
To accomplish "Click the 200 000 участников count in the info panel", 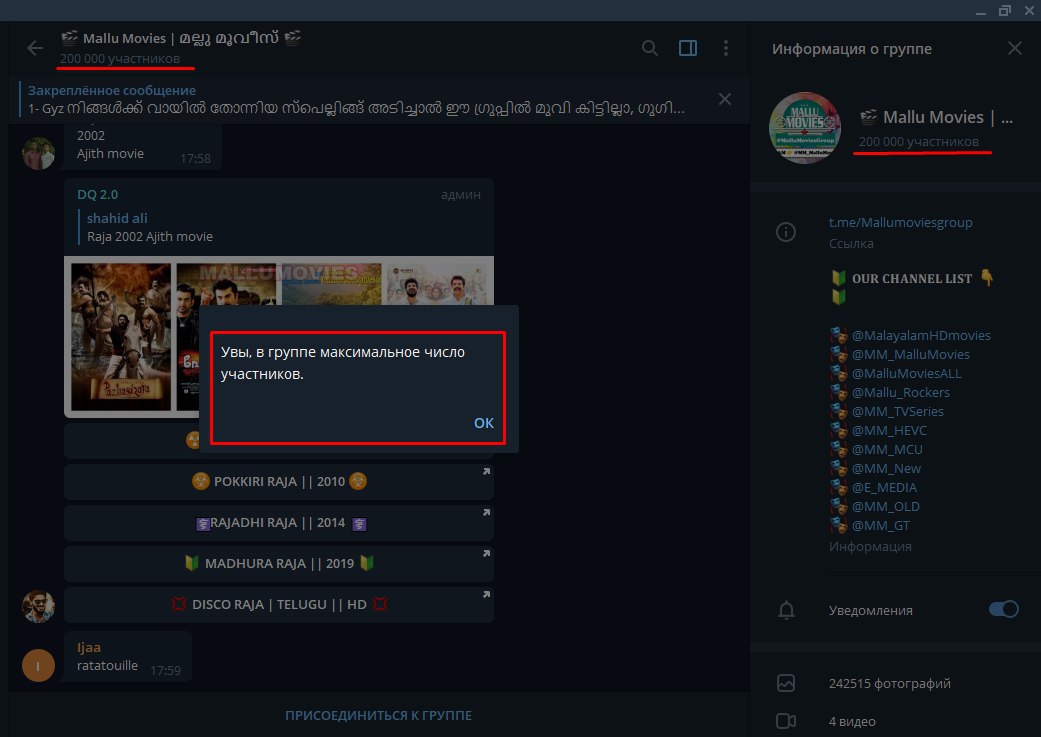I will 919,141.
